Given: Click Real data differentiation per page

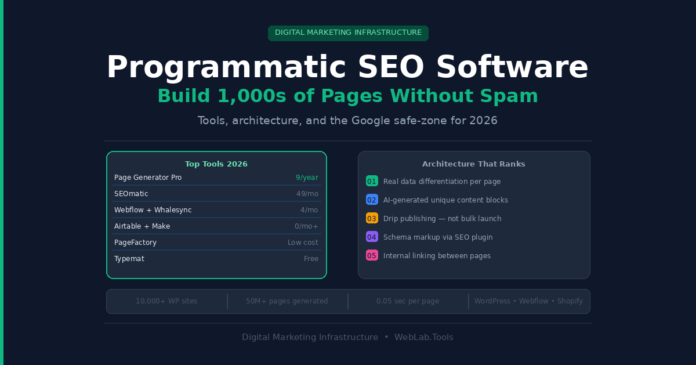Looking at the screenshot, I should 442,182.
